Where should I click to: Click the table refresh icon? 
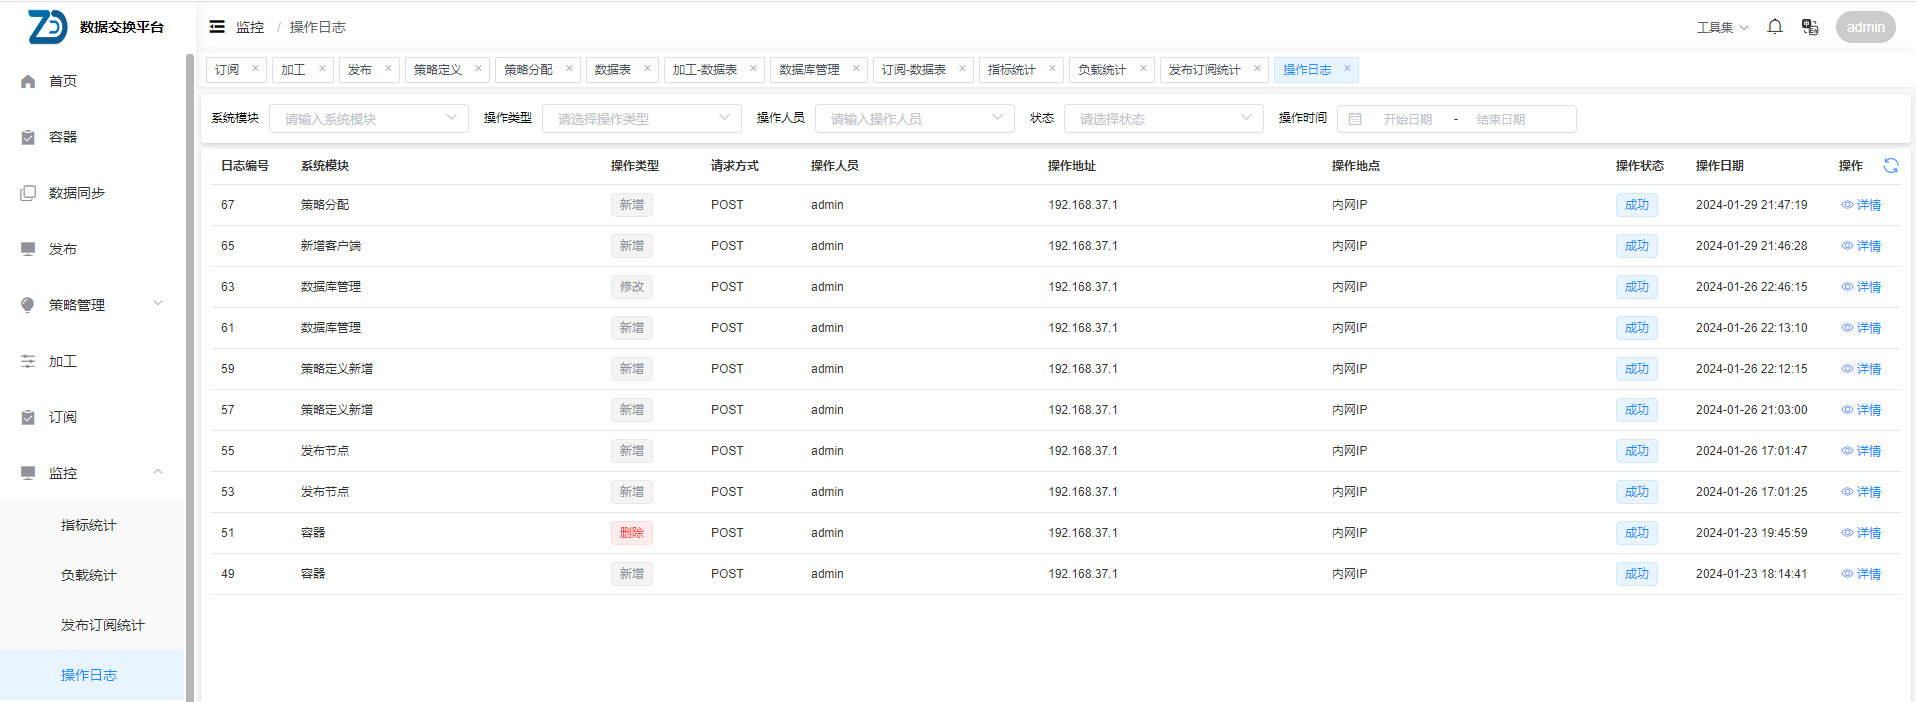(1891, 166)
